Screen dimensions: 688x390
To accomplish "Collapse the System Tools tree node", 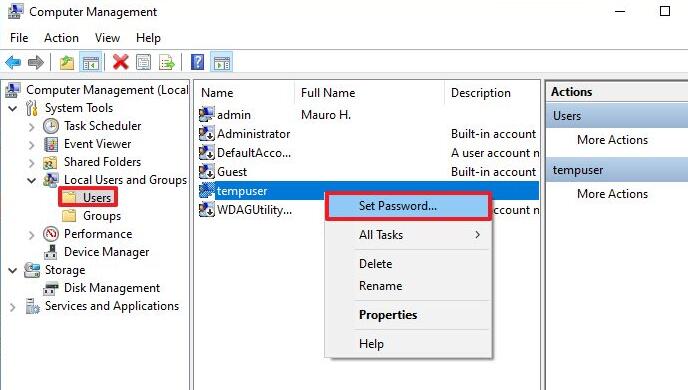I will point(13,108).
